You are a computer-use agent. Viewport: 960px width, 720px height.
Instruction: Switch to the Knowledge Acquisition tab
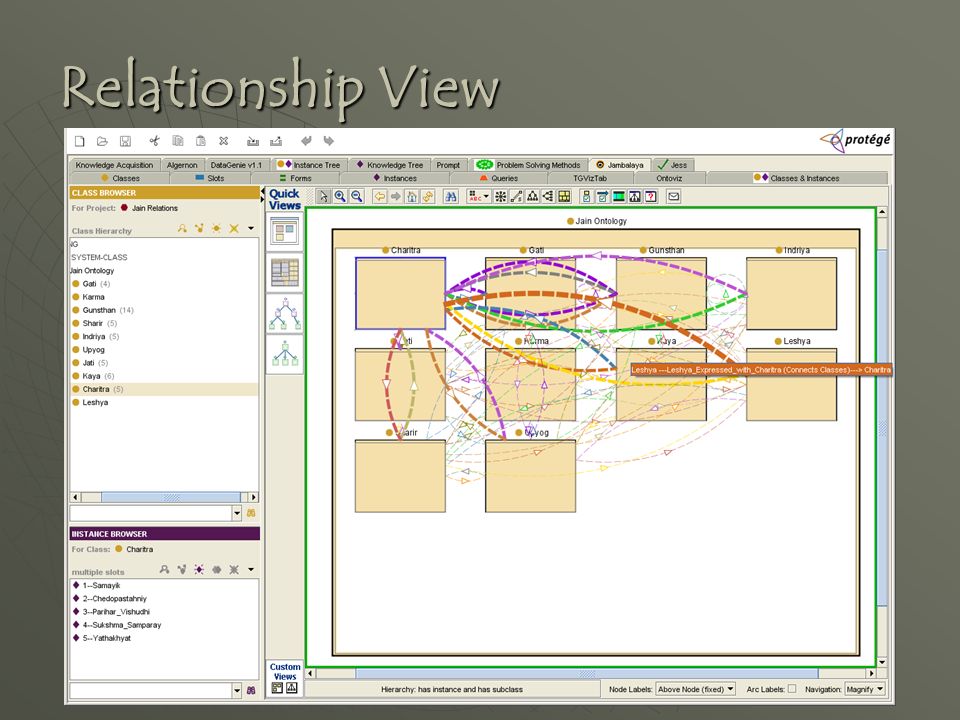(x=114, y=165)
